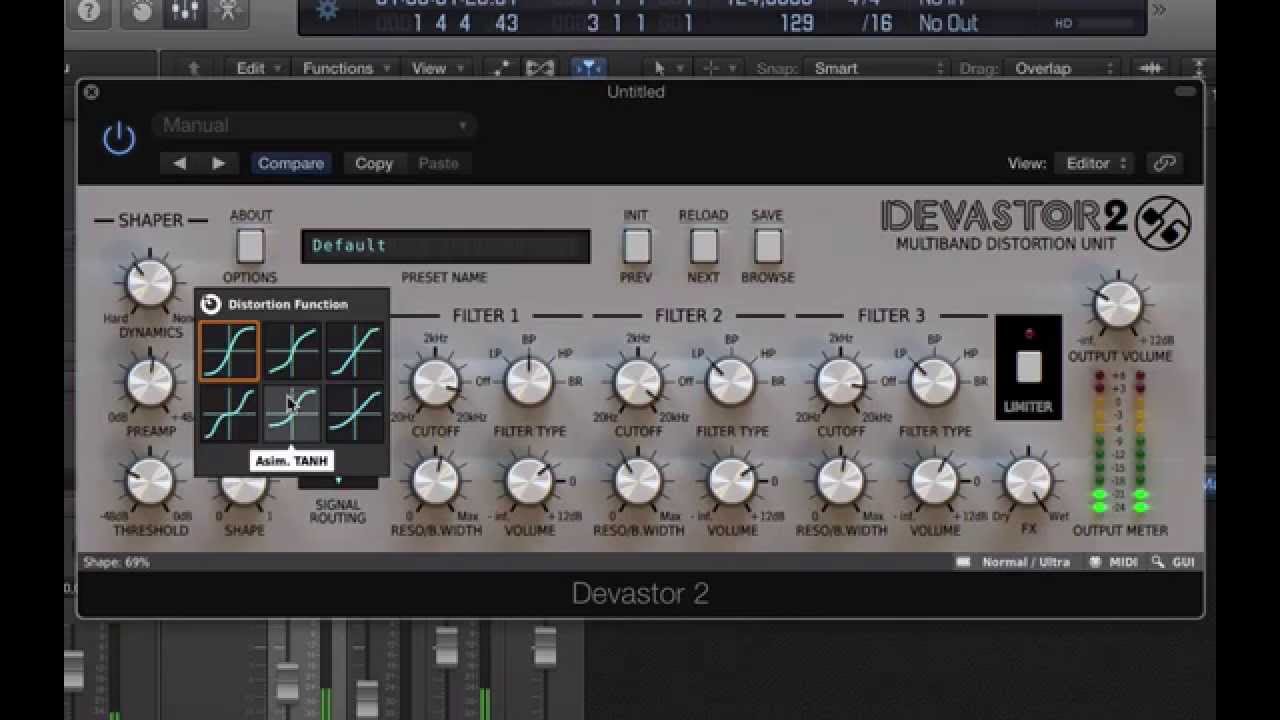Click the up-arrow icon left of Edit
The image size is (1280, 720).
tap(194, 68)
